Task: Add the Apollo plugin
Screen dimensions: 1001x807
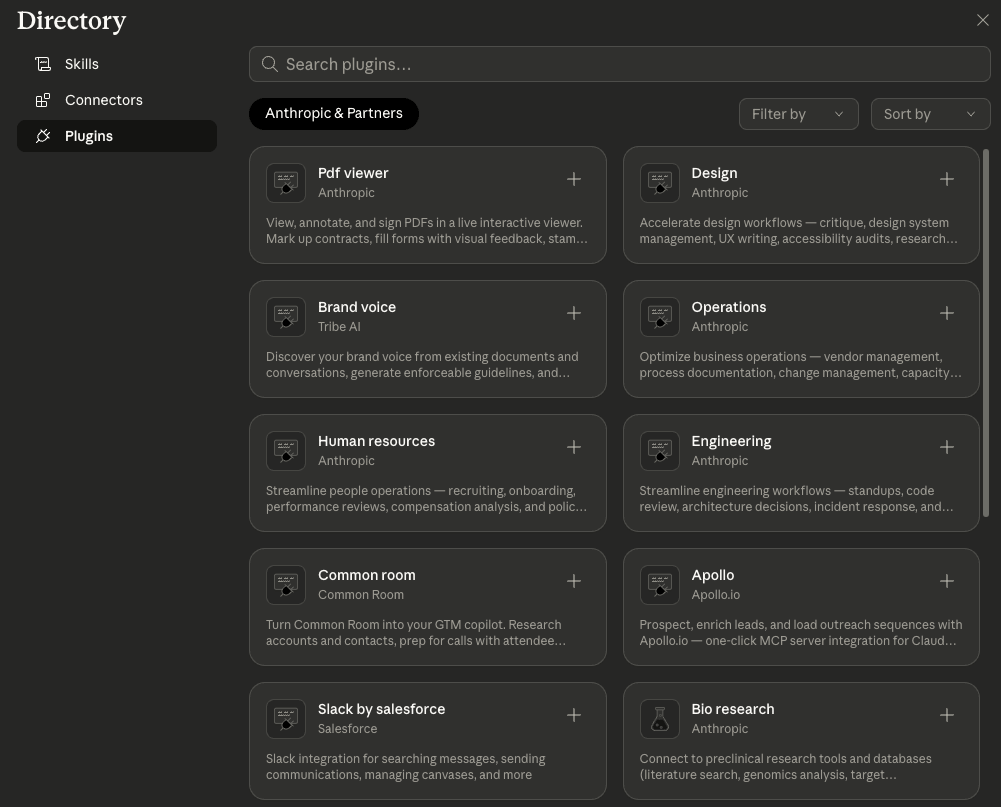Action: point(947,582)
